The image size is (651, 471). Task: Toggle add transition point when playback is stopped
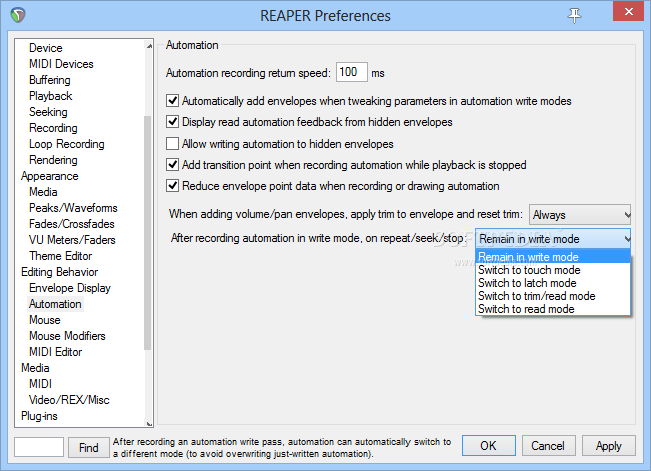[172, 165]
